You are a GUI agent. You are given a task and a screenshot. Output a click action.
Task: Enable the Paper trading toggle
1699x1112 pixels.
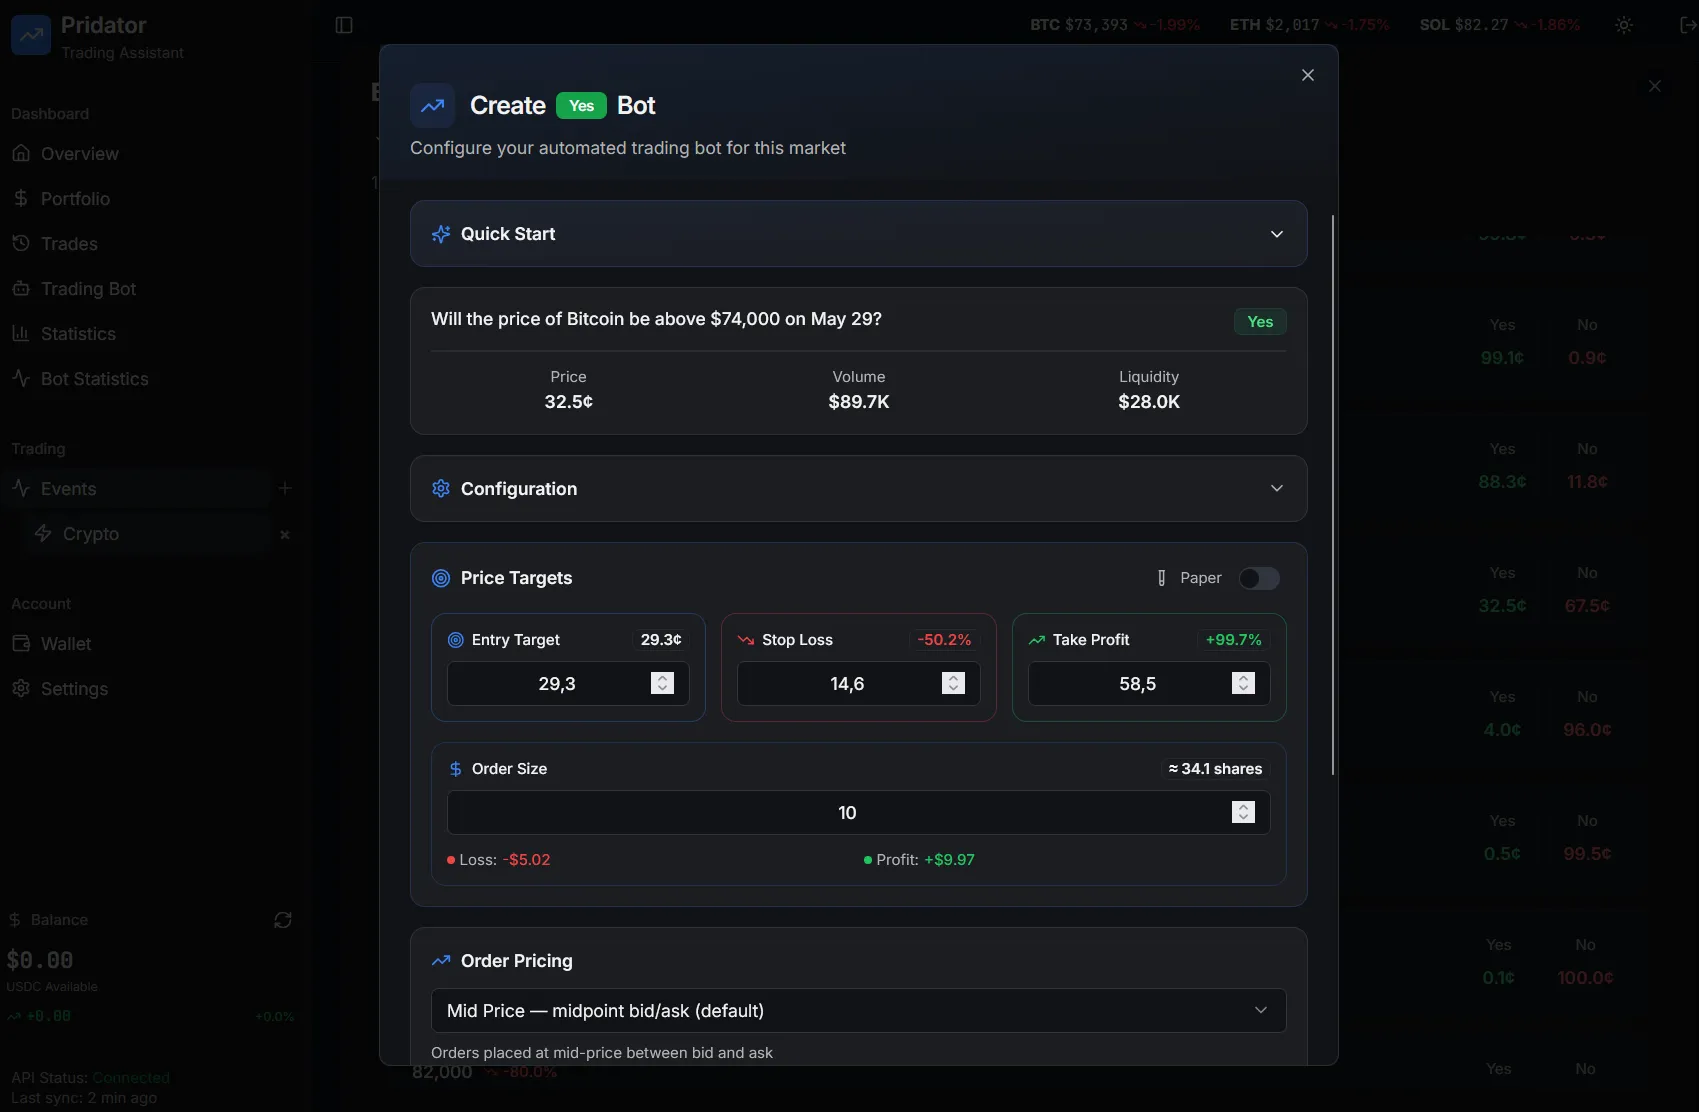[1259, 578]
